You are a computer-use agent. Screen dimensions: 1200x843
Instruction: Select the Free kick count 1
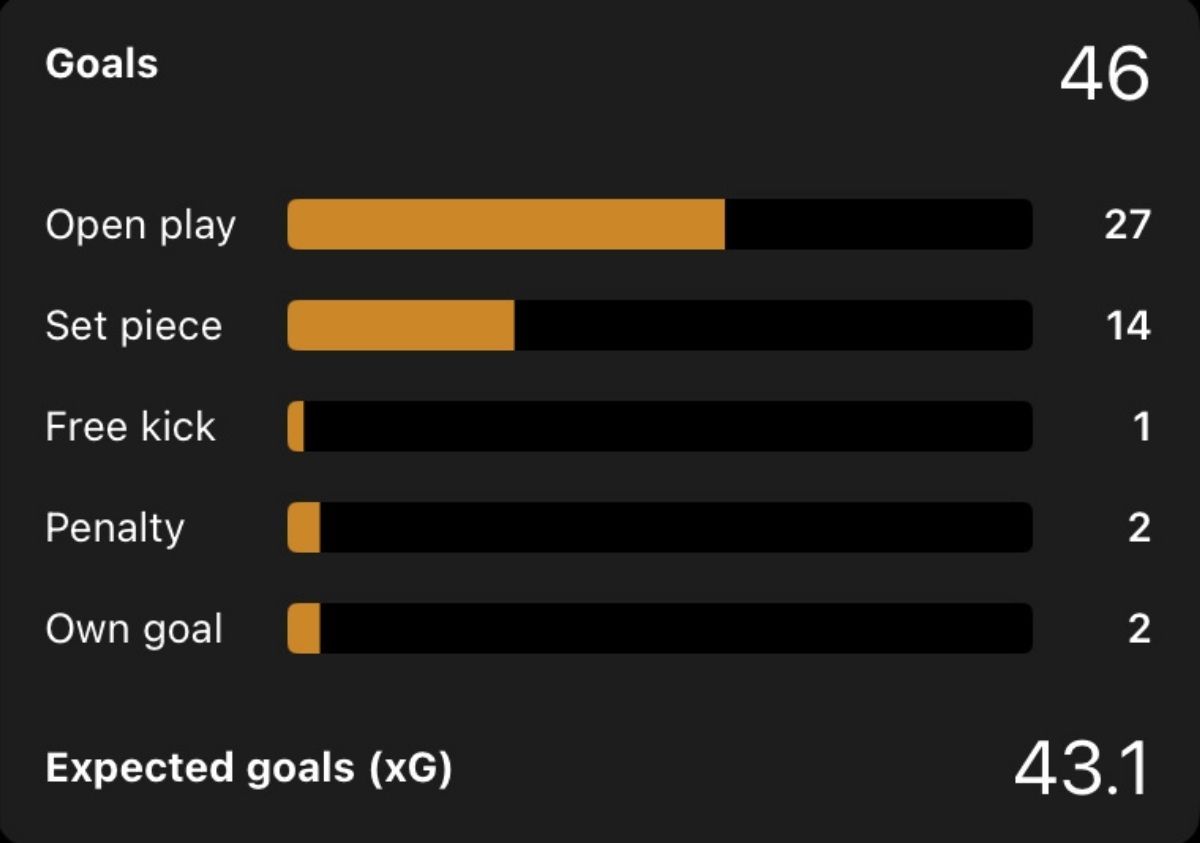[1142, 427]
